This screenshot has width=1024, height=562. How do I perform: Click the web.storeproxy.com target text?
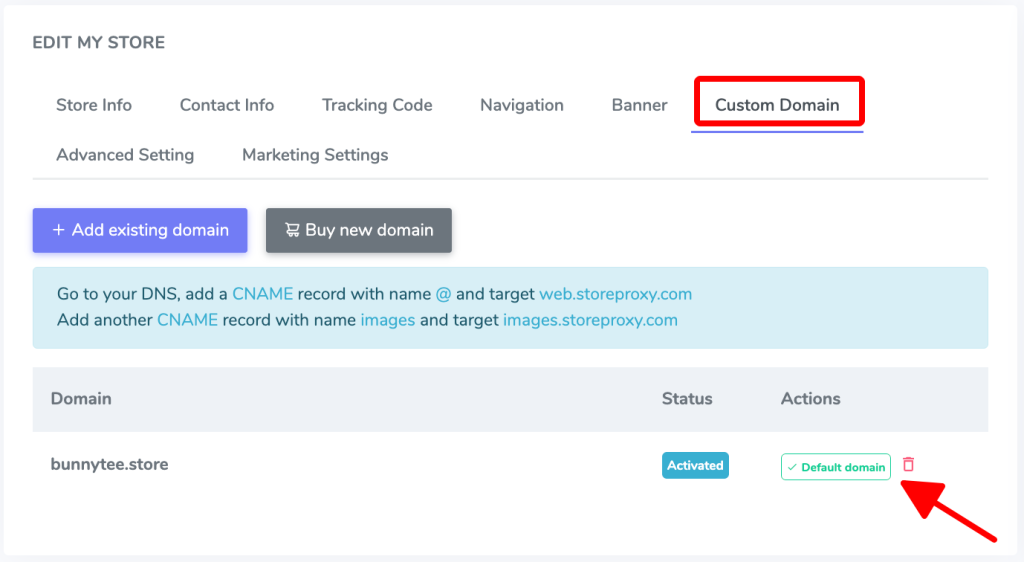tap(615, 294)
